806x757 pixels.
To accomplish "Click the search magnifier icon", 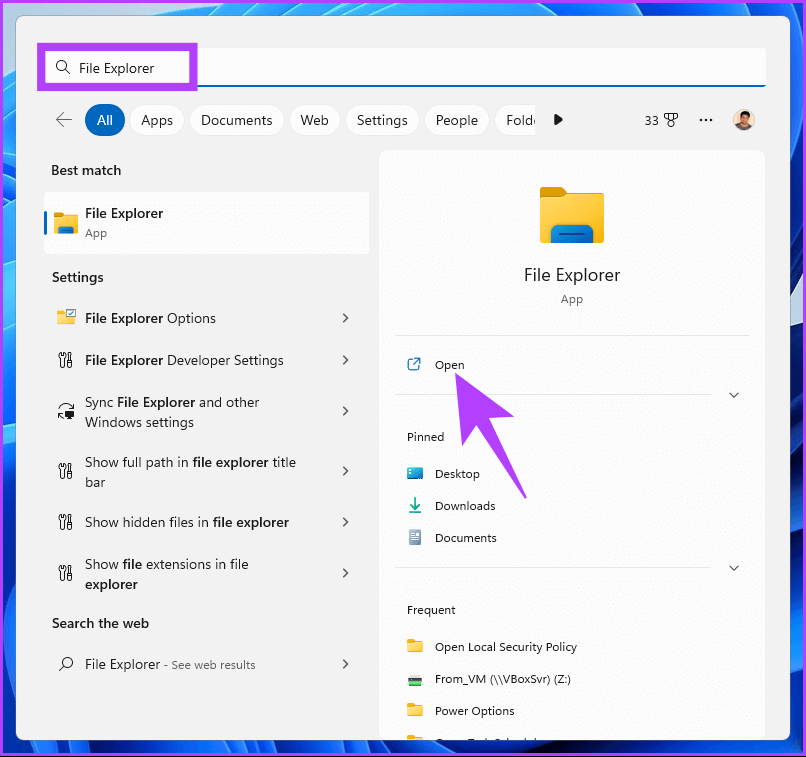I will [x=63, y=67].
